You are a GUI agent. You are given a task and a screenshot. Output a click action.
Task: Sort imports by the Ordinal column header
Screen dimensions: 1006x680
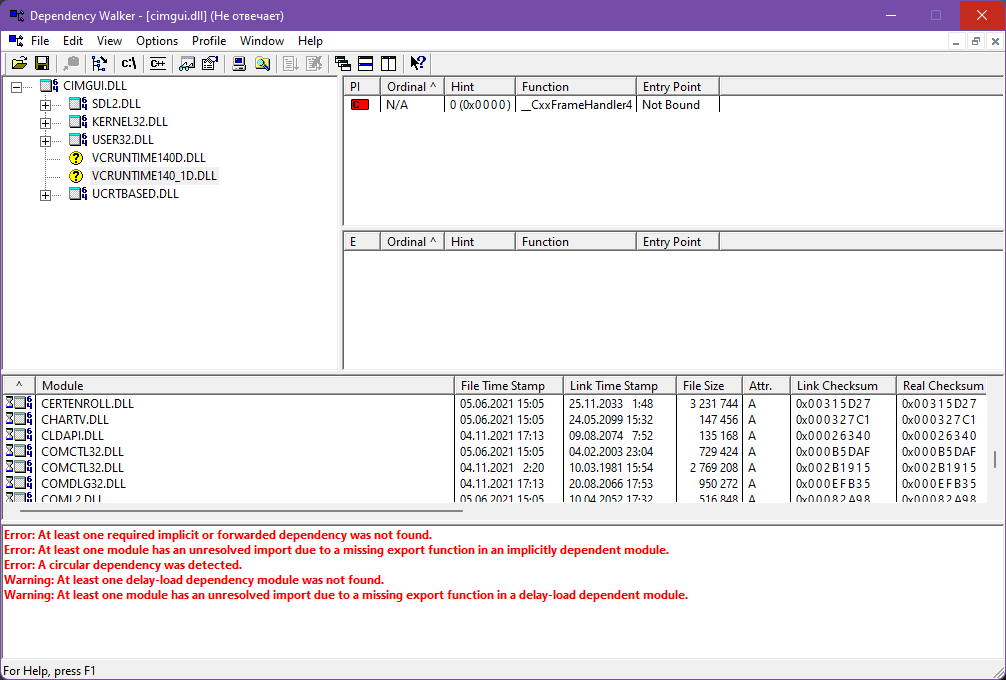[411, 86]
